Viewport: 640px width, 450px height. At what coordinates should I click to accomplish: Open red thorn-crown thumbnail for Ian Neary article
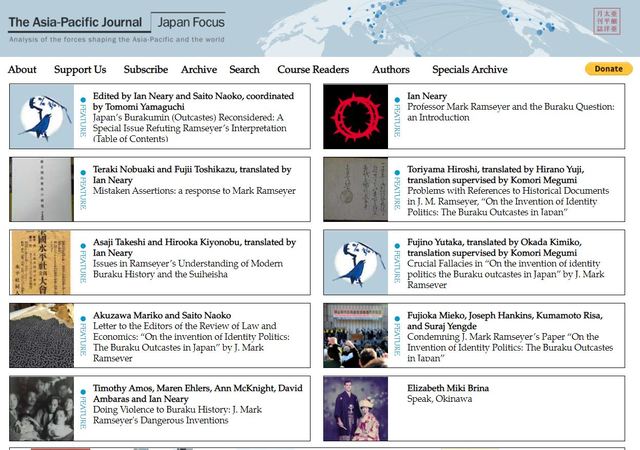coord(356,116)
